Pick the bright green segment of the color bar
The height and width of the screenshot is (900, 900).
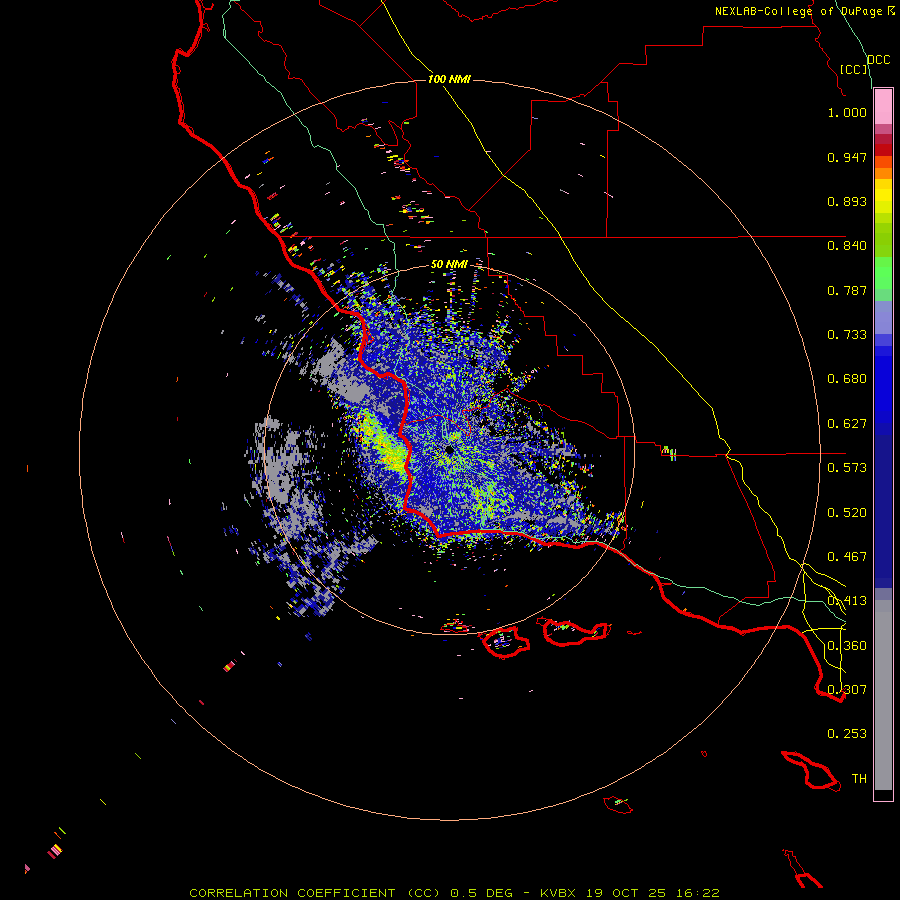click(883, 273)
